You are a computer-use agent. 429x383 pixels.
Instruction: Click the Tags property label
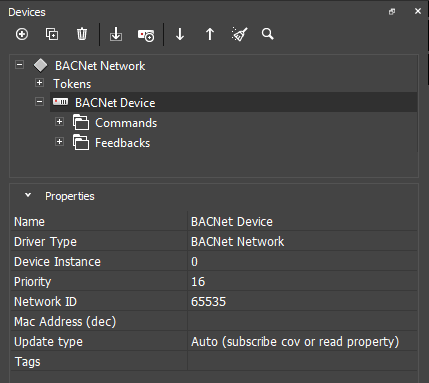(28, 362)
